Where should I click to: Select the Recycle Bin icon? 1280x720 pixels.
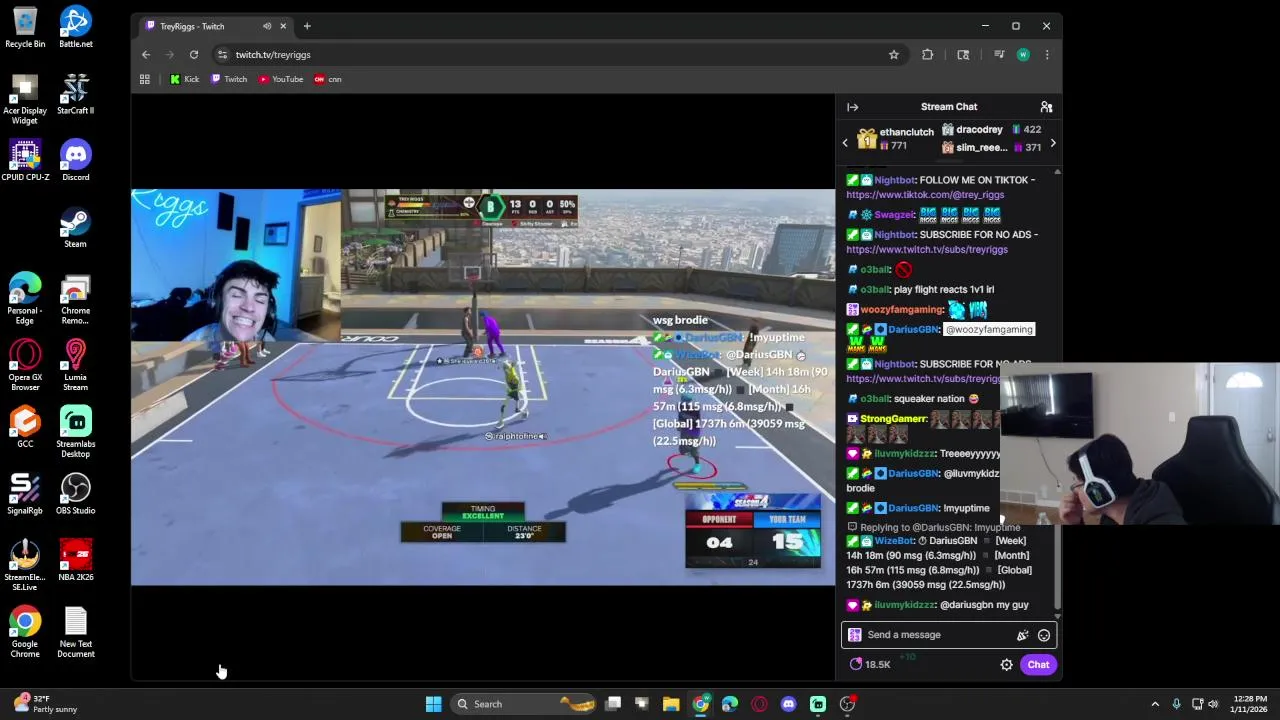[x=25, y=27]
